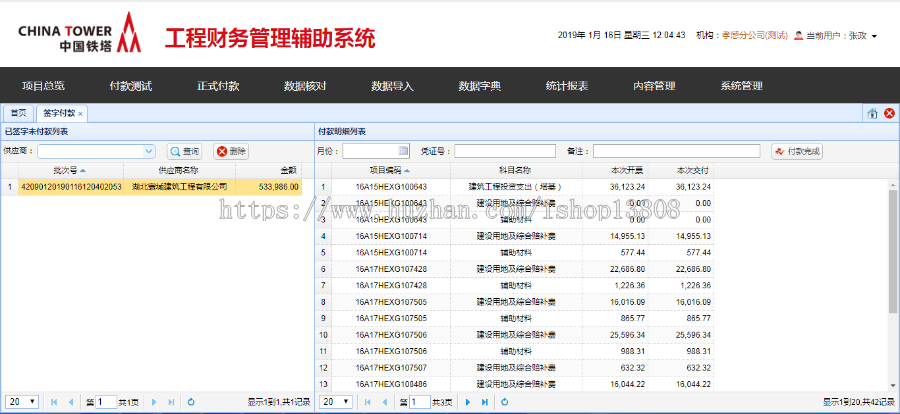Refresh the payment details list
900x414 pixels.
(505, 402)
